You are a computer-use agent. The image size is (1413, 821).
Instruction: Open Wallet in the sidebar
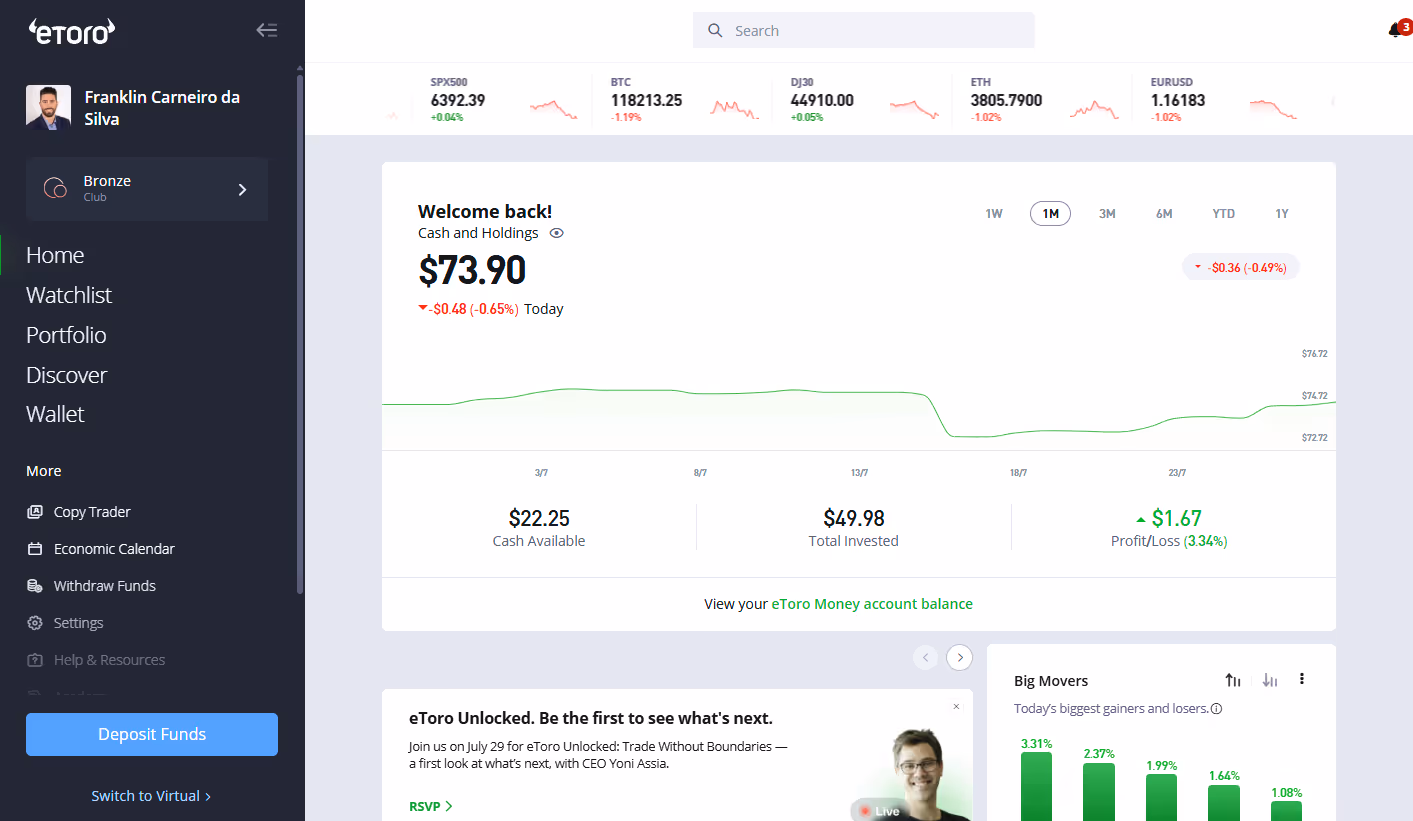[55, 414]
